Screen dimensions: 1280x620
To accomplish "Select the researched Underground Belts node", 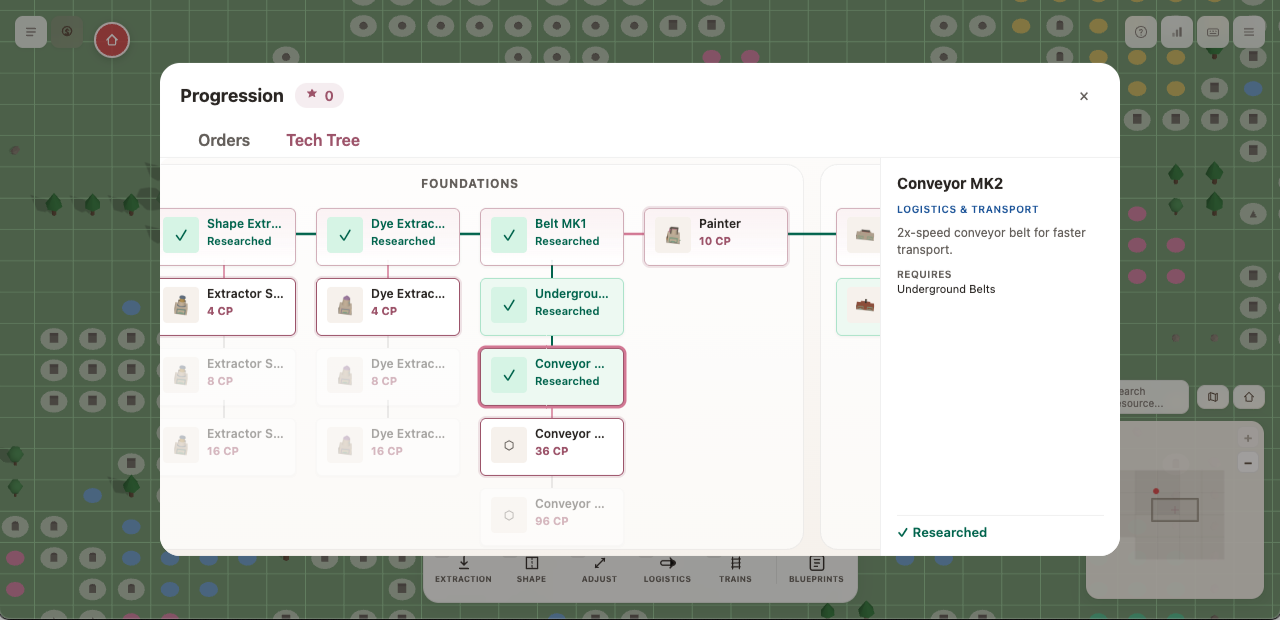I will point(552,307).
